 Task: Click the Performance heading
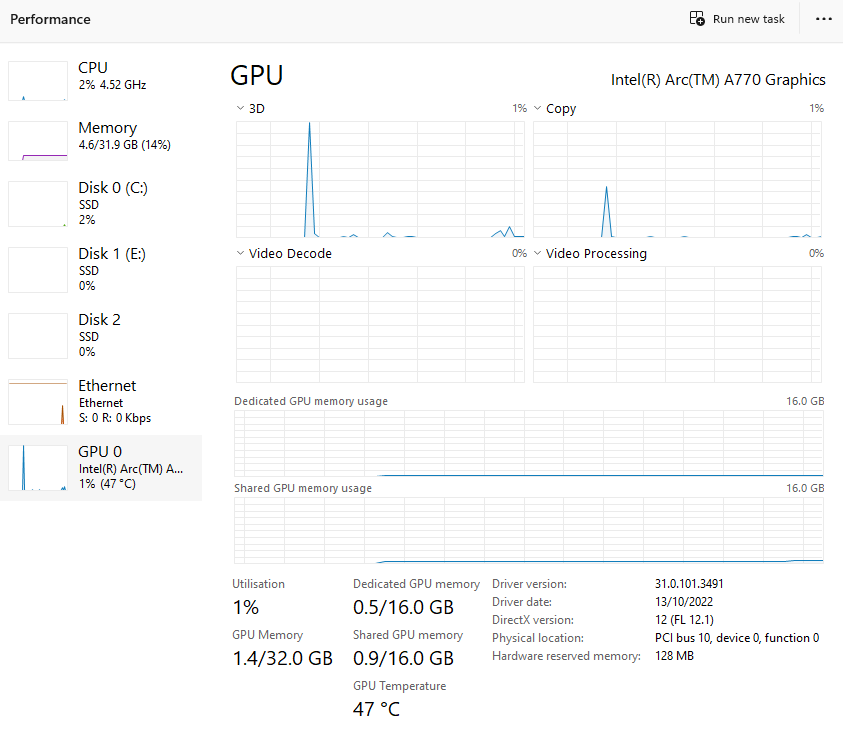(50, 19)
